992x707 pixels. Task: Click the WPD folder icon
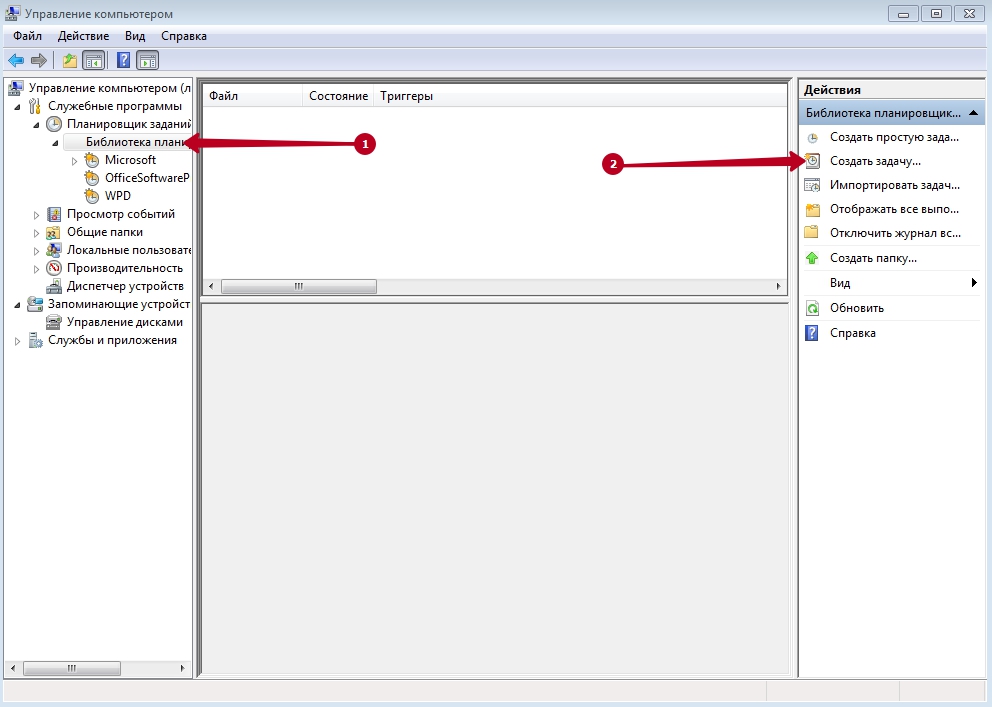click(92, 196)
